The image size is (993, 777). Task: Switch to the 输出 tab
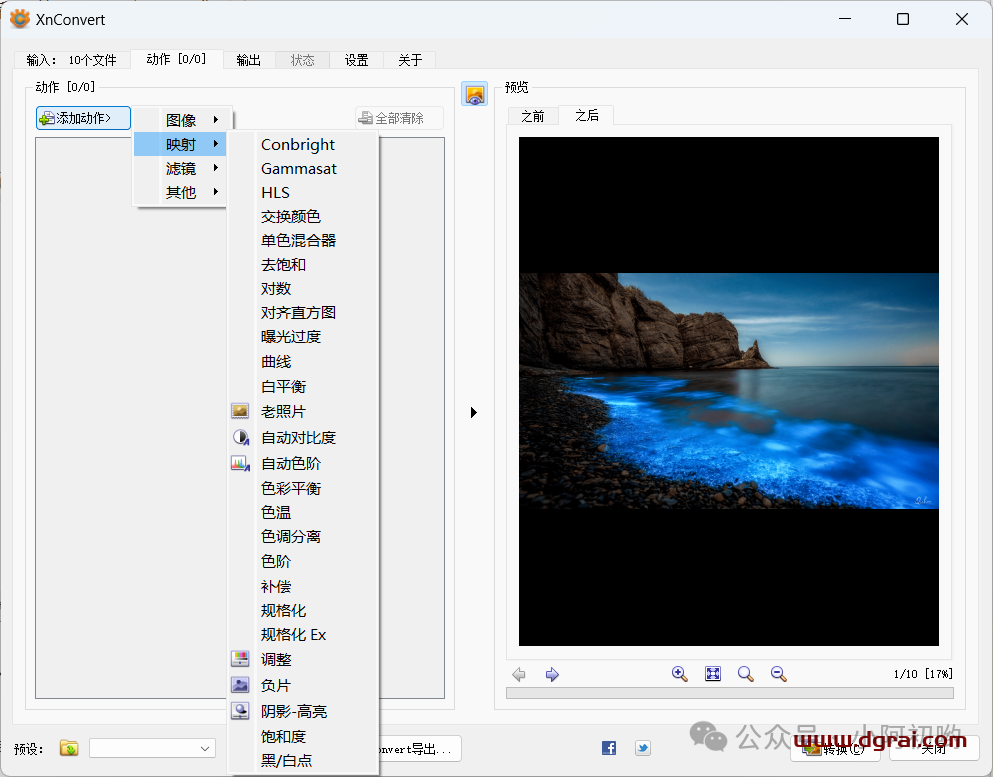pos(249,60)
